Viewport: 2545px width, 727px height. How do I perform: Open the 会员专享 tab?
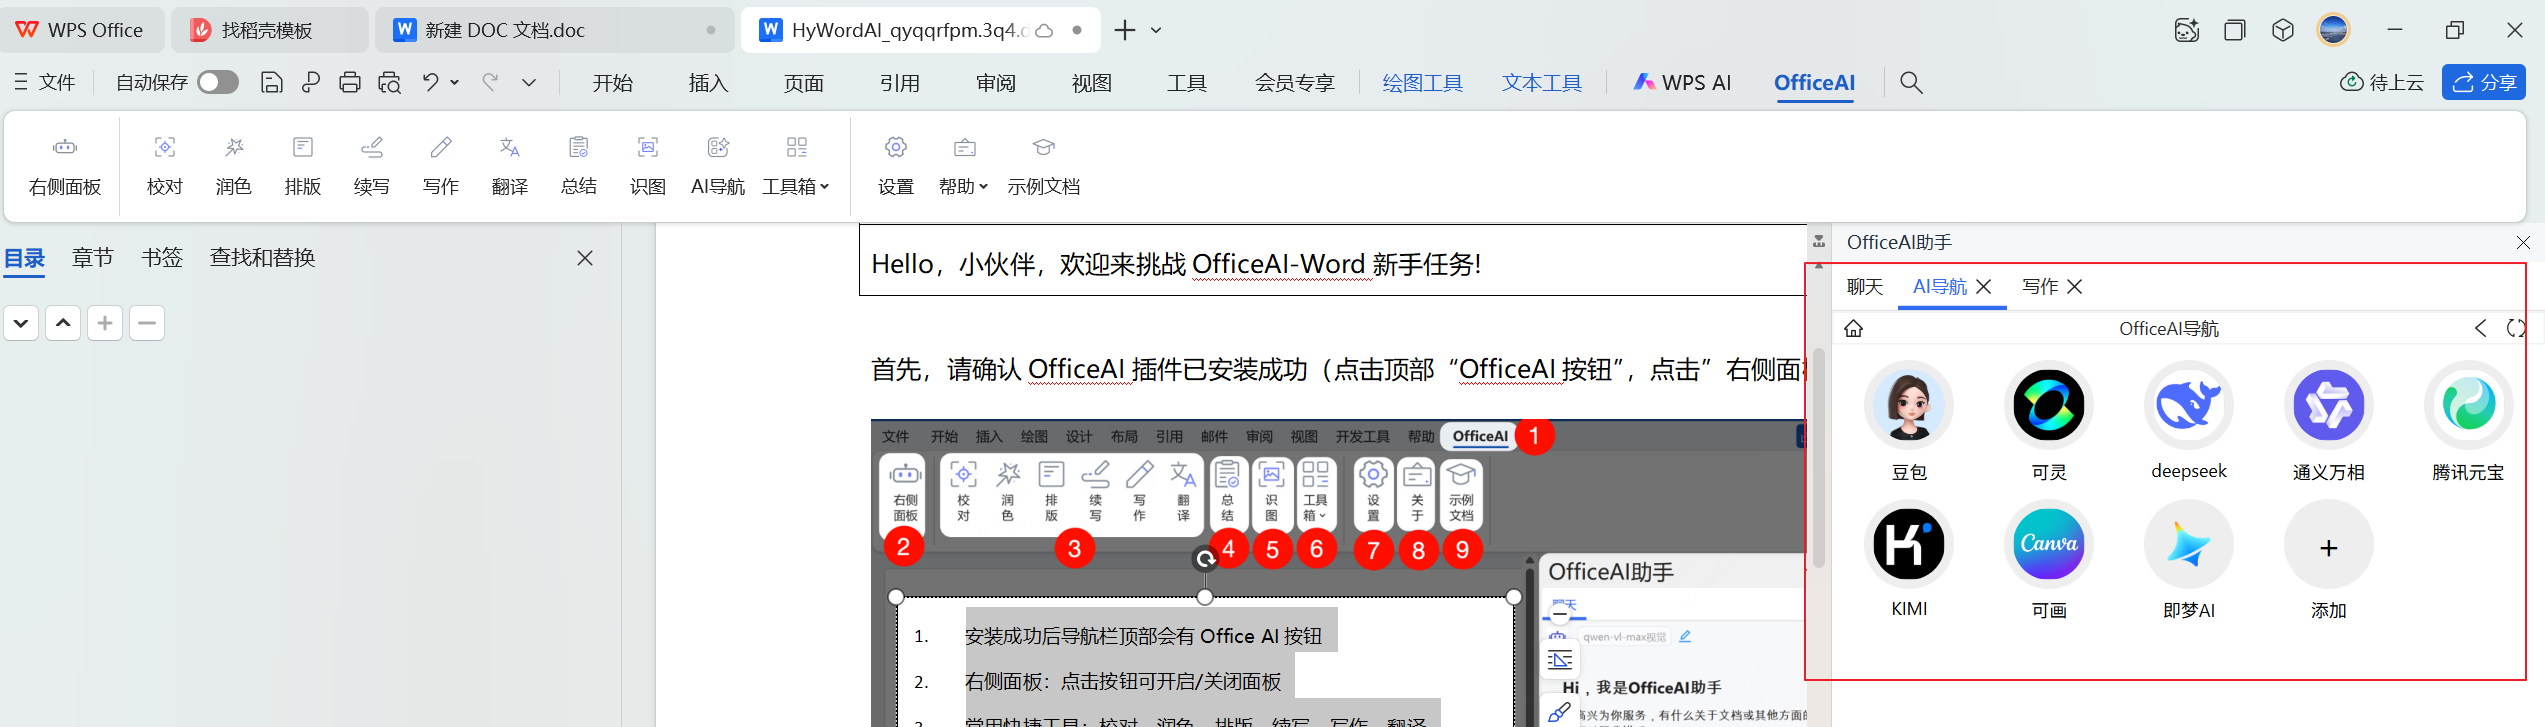click(1295, 83)
